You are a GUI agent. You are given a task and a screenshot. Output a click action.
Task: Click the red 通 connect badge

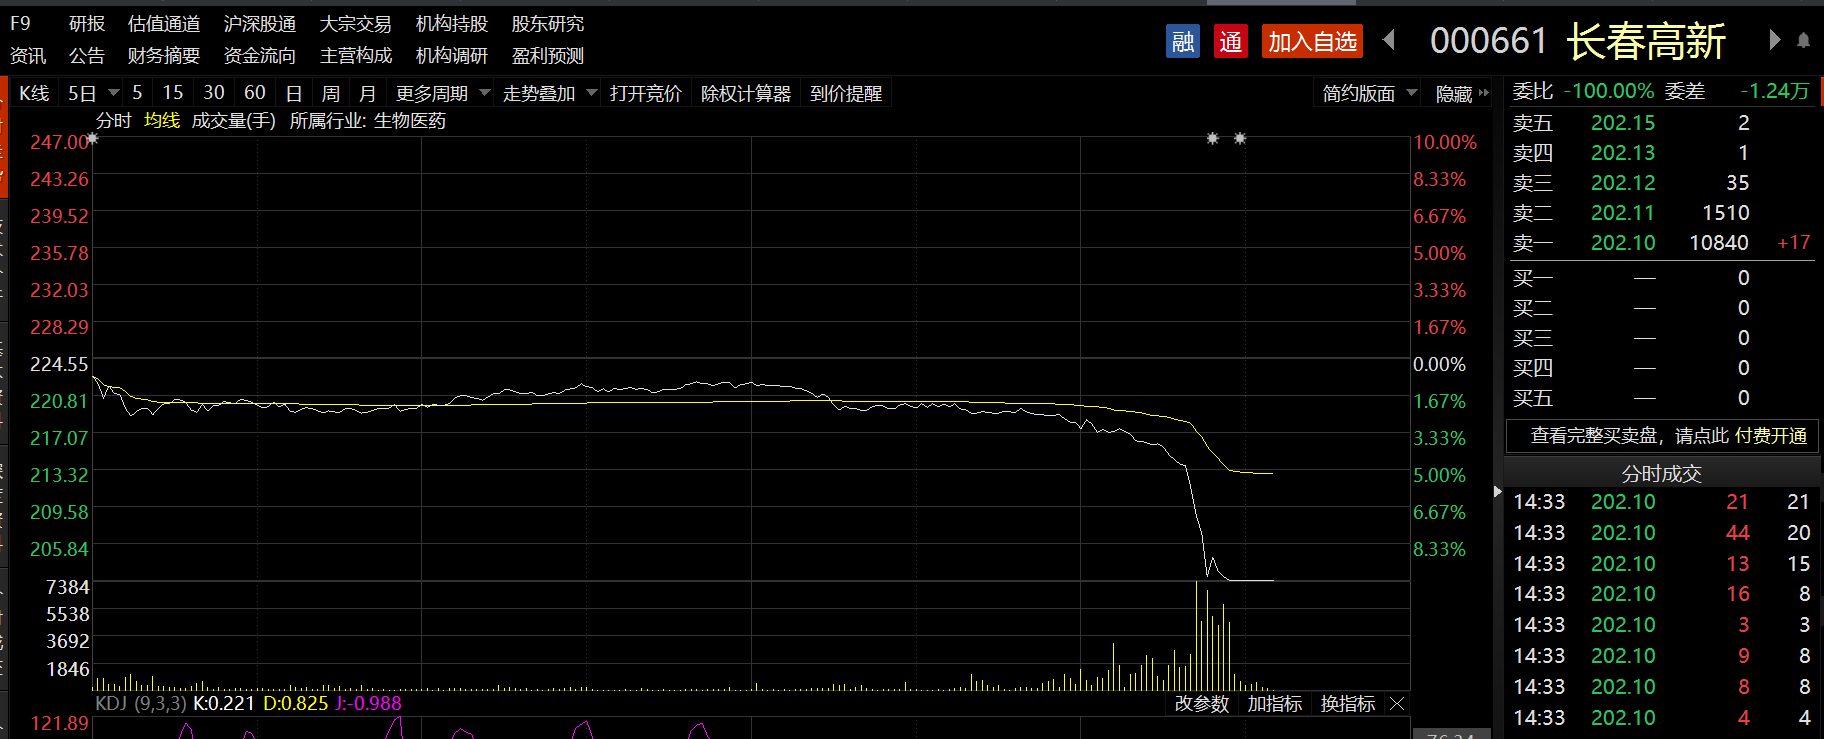tap(1230, 41)
